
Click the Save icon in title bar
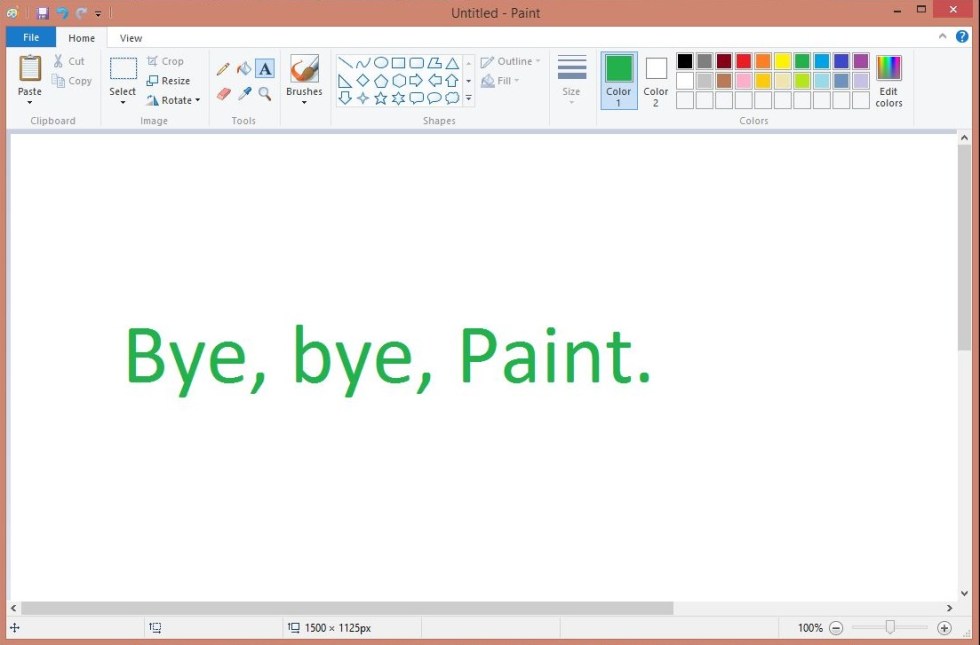click(43, 13)
